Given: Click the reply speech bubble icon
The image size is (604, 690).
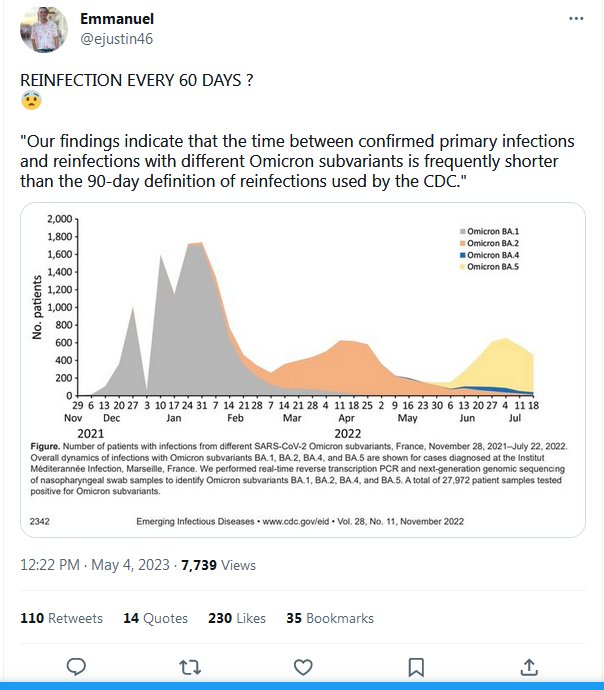Looking at the screenshot, I should (x=75, y=666).
